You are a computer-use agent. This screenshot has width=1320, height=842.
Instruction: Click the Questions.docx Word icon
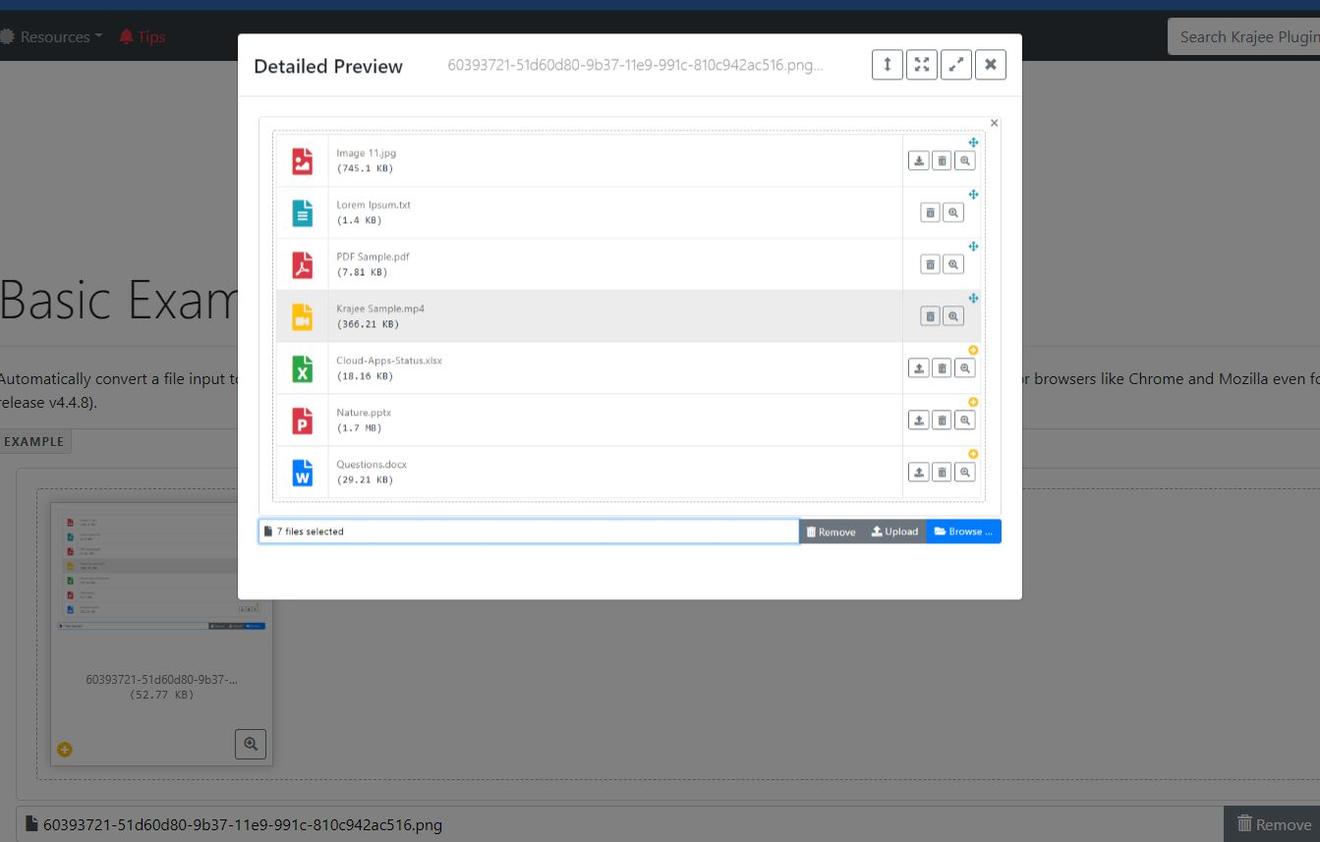click(x=302, y=472)
